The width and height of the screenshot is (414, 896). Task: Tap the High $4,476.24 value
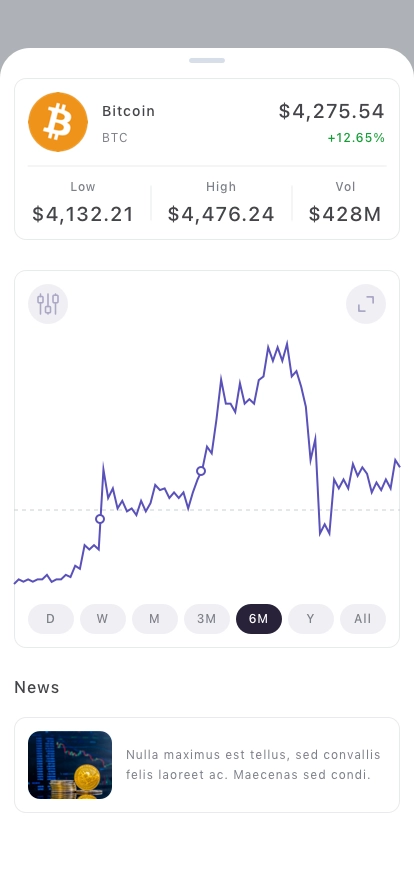[x=221, y=214]
